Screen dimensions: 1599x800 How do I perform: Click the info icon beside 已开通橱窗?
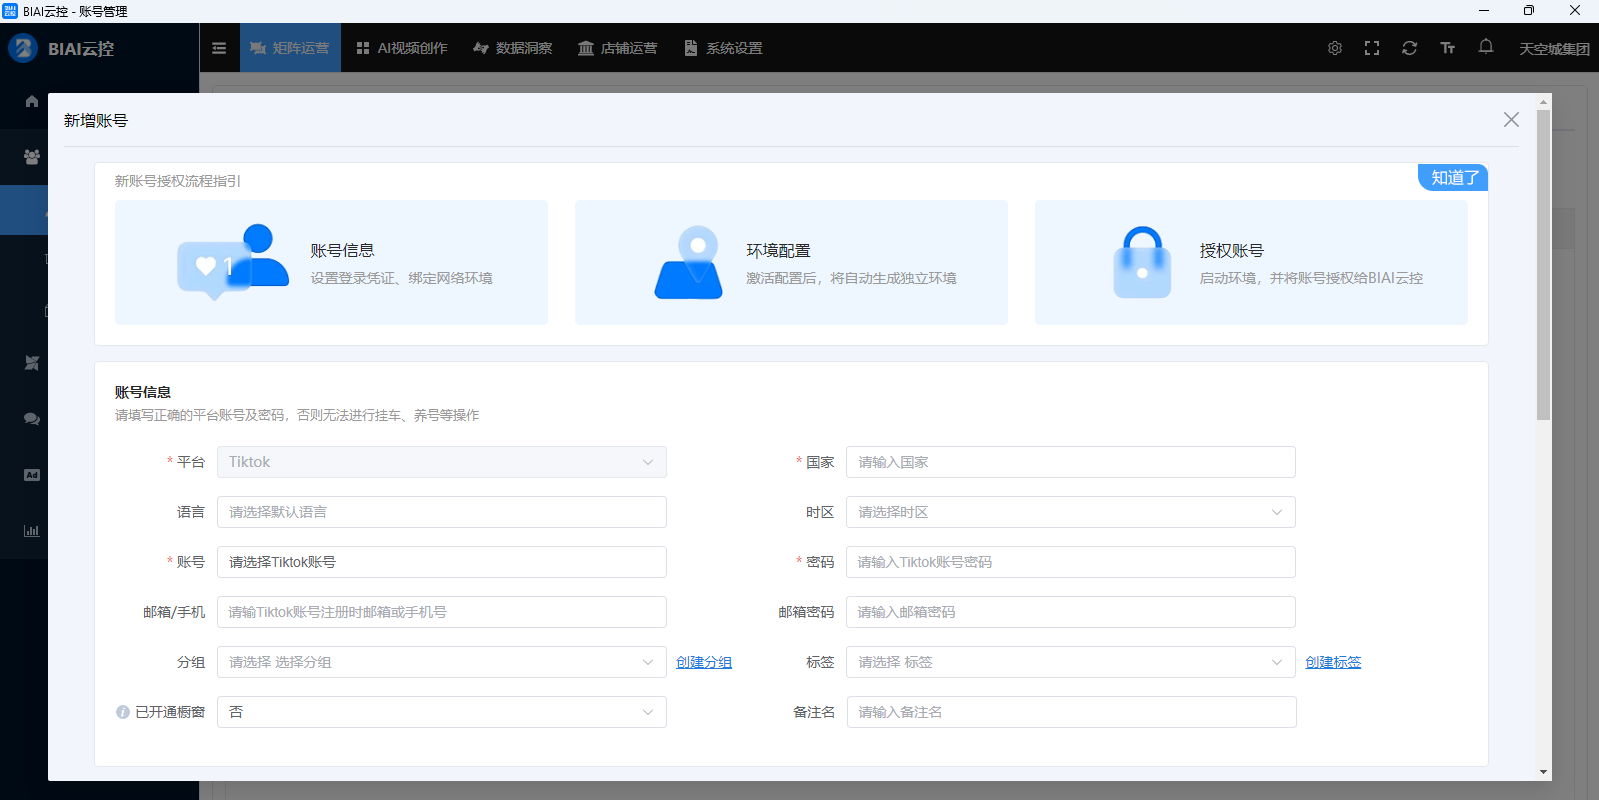(x=123, y=712)
